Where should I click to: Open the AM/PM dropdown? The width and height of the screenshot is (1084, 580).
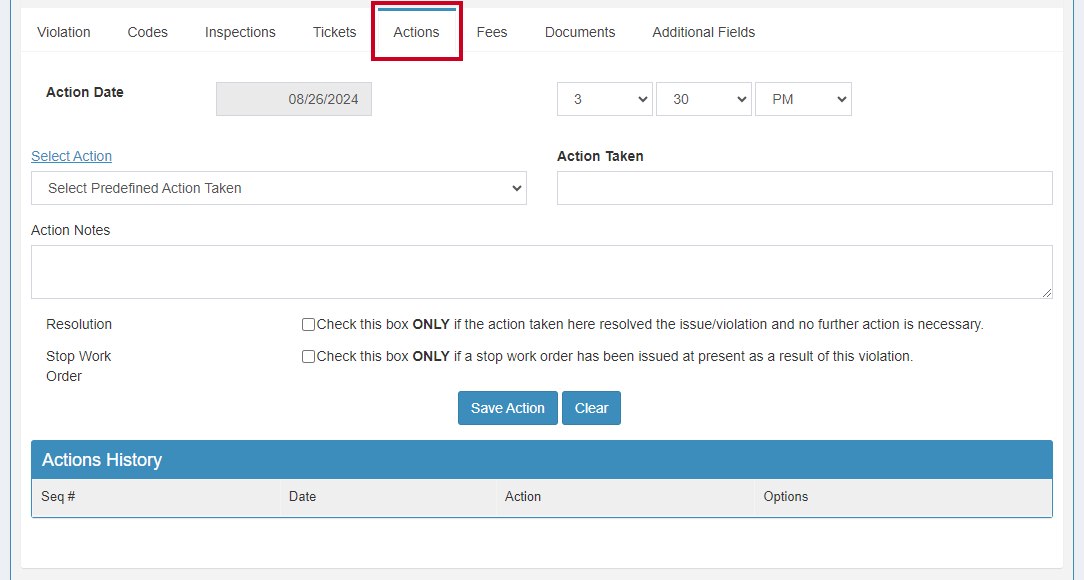pos(803,99)
